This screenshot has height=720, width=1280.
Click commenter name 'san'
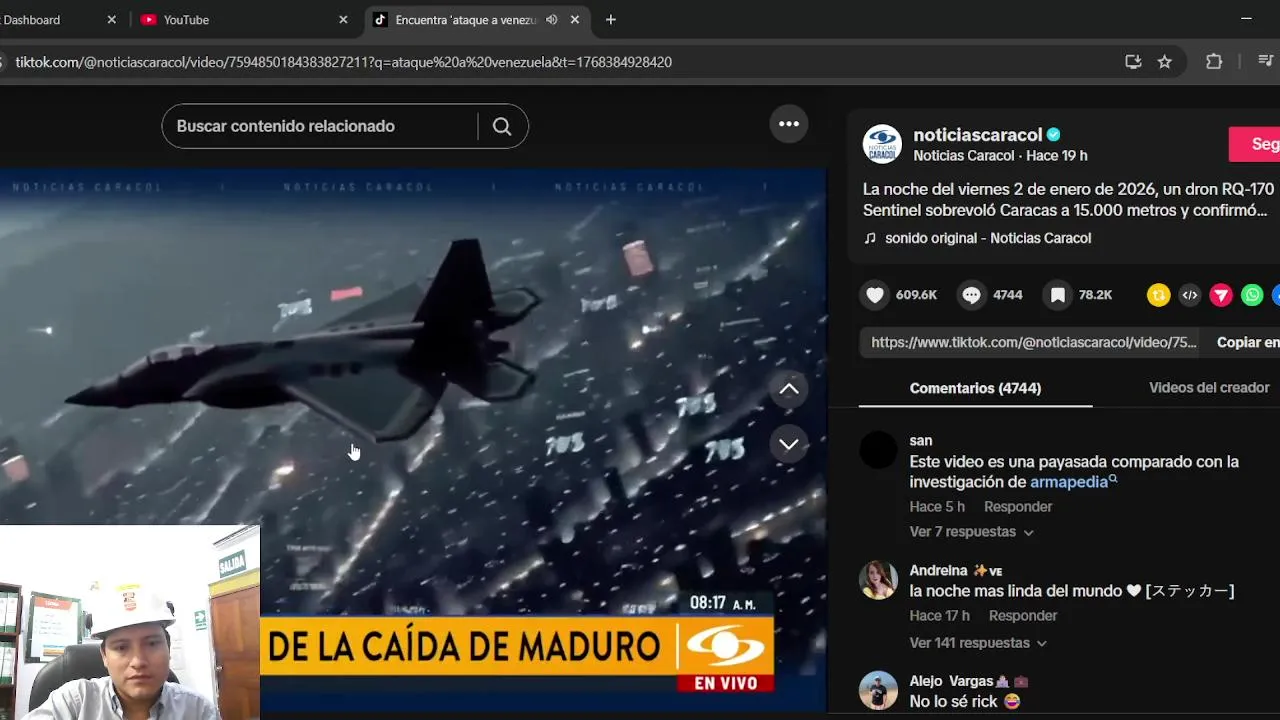click(x=920, y=440)
